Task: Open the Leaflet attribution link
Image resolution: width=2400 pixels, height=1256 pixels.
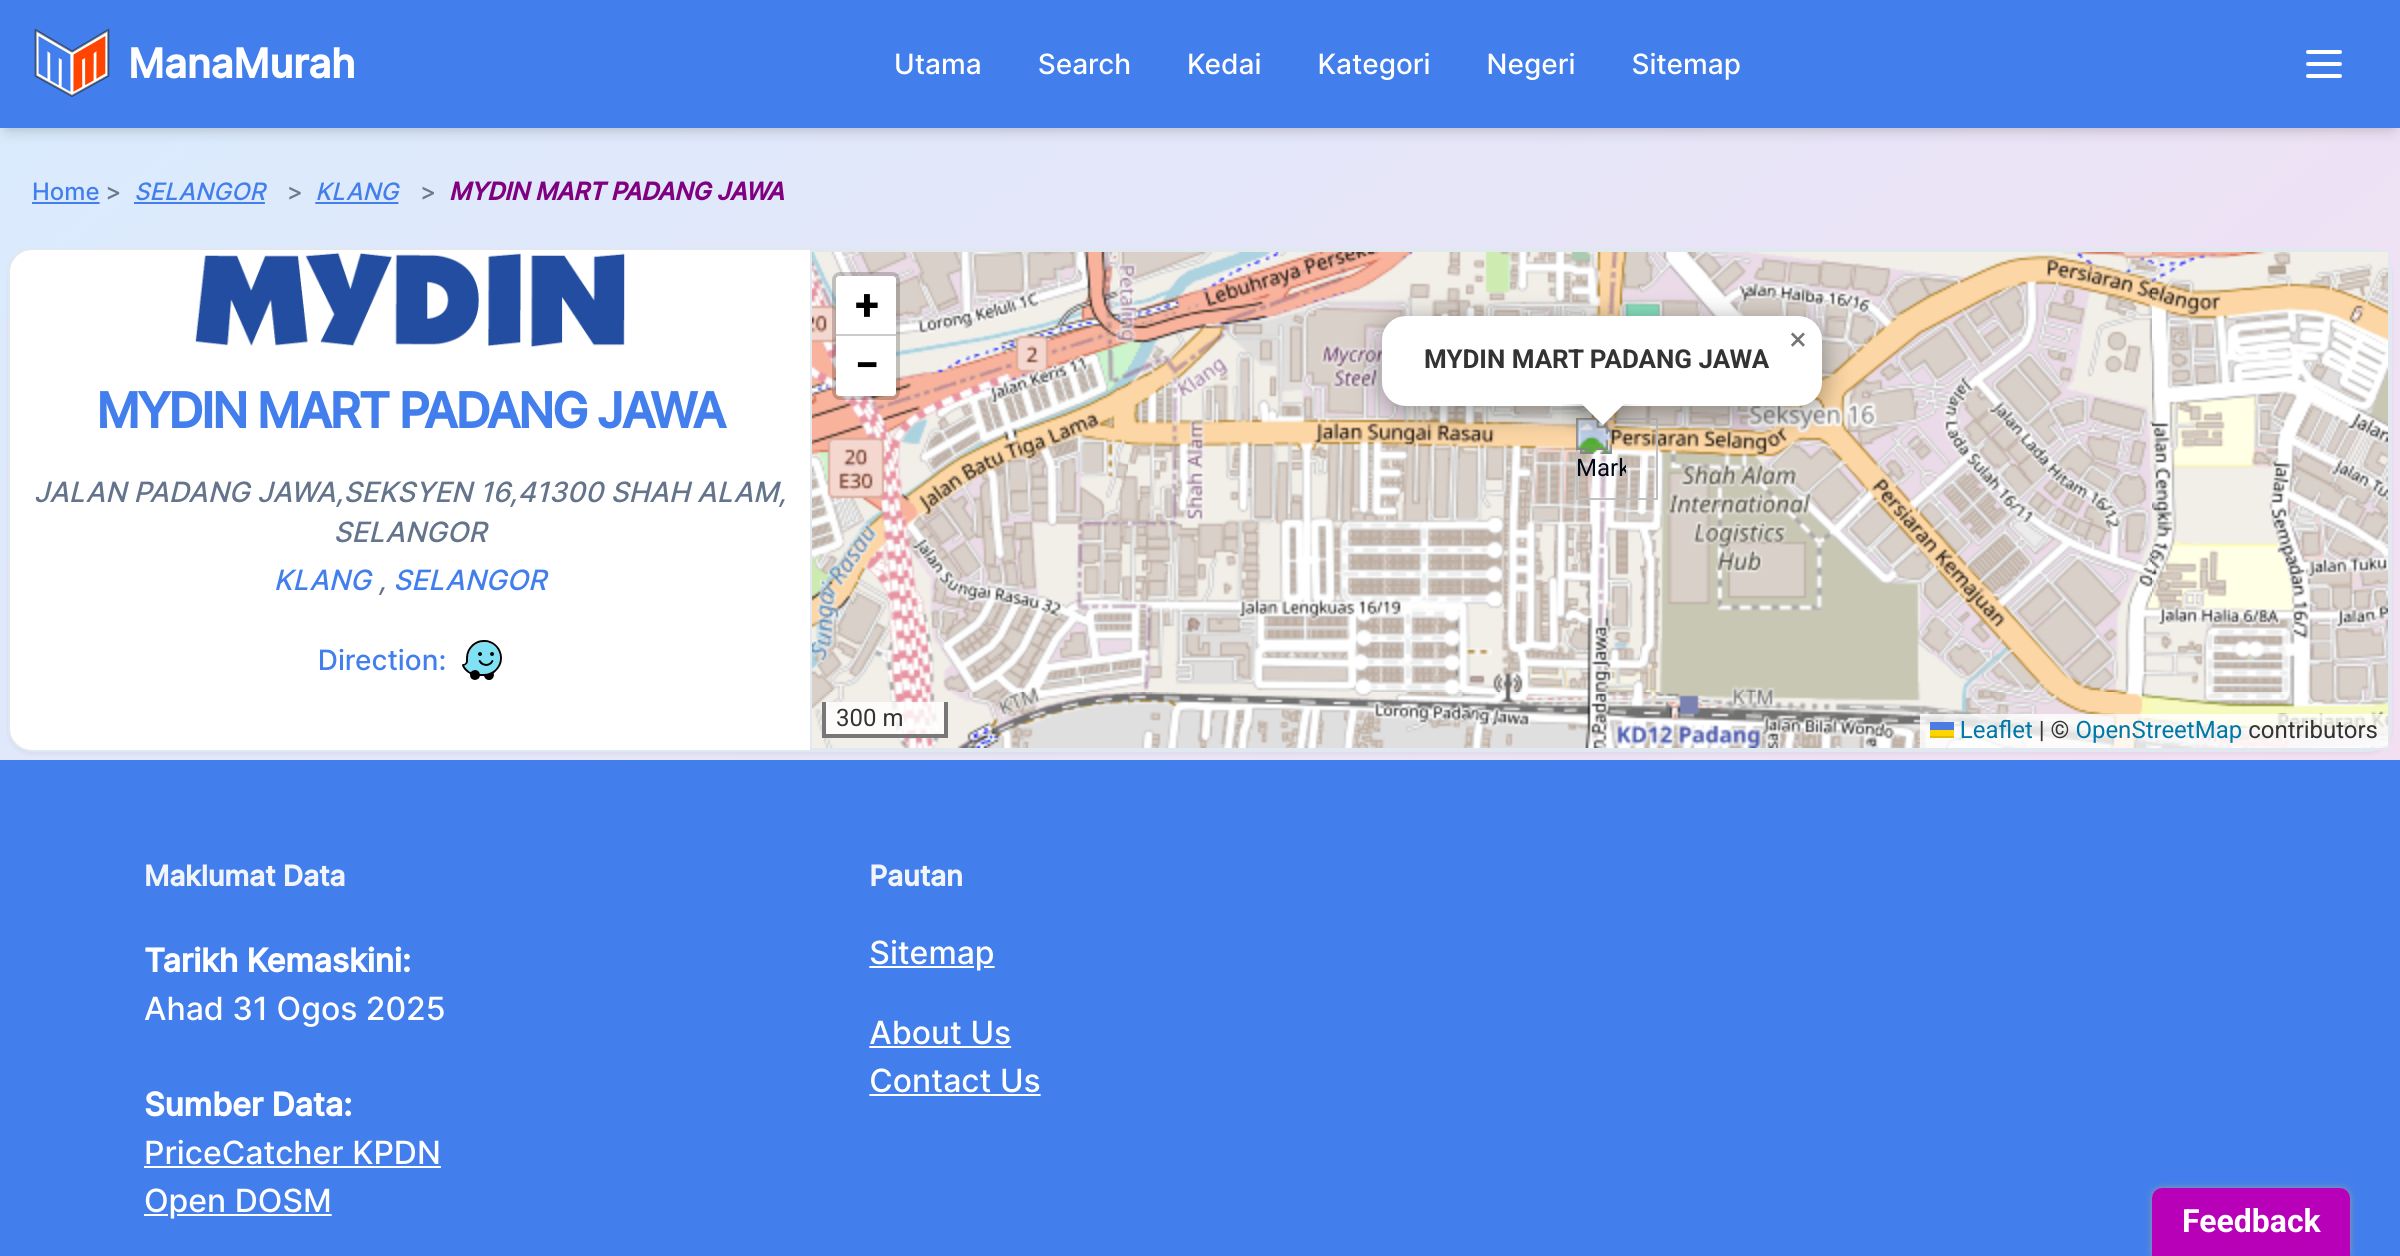Action: pyautogui.click(x=1981, y=730)
